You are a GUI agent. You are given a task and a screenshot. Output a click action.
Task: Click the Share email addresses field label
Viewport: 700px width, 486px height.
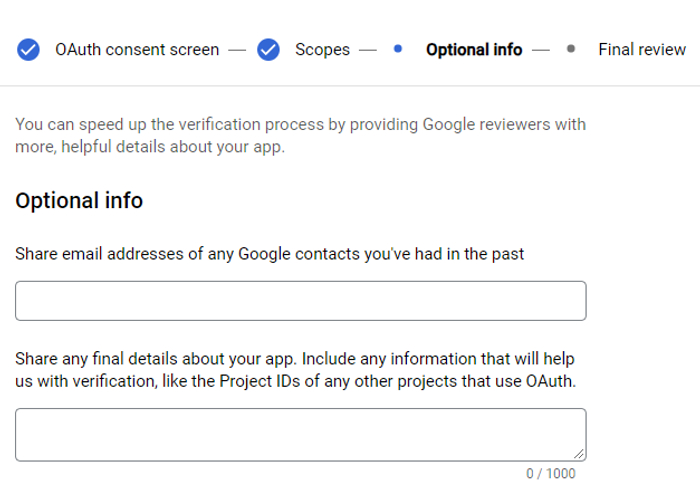tap(269, 254)
